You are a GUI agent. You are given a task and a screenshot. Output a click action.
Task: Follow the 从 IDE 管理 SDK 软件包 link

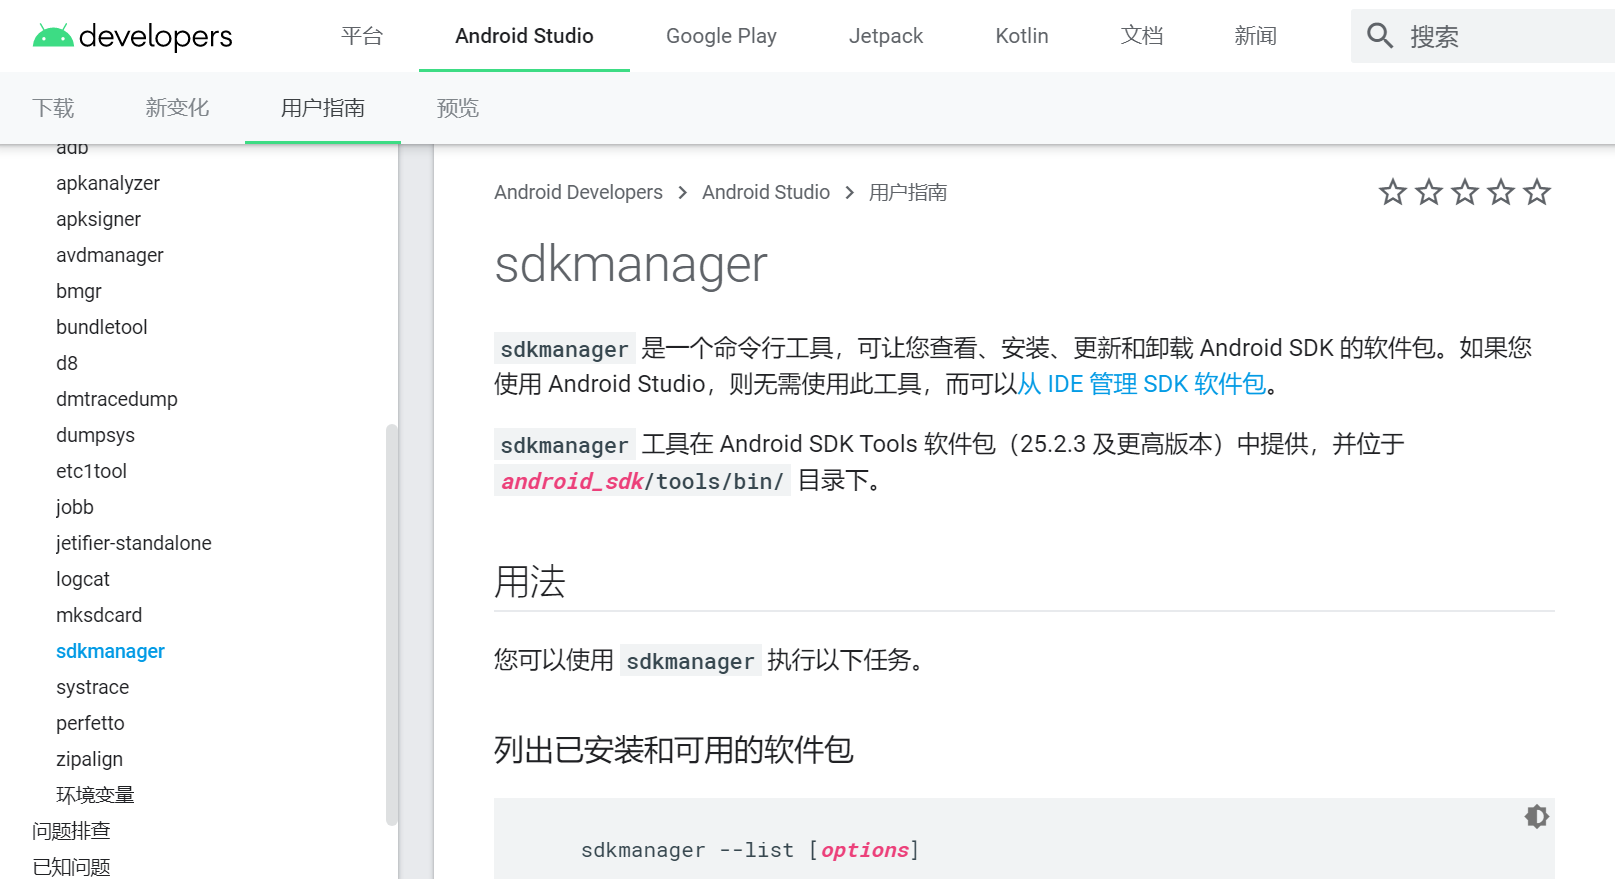point(1142,384)
